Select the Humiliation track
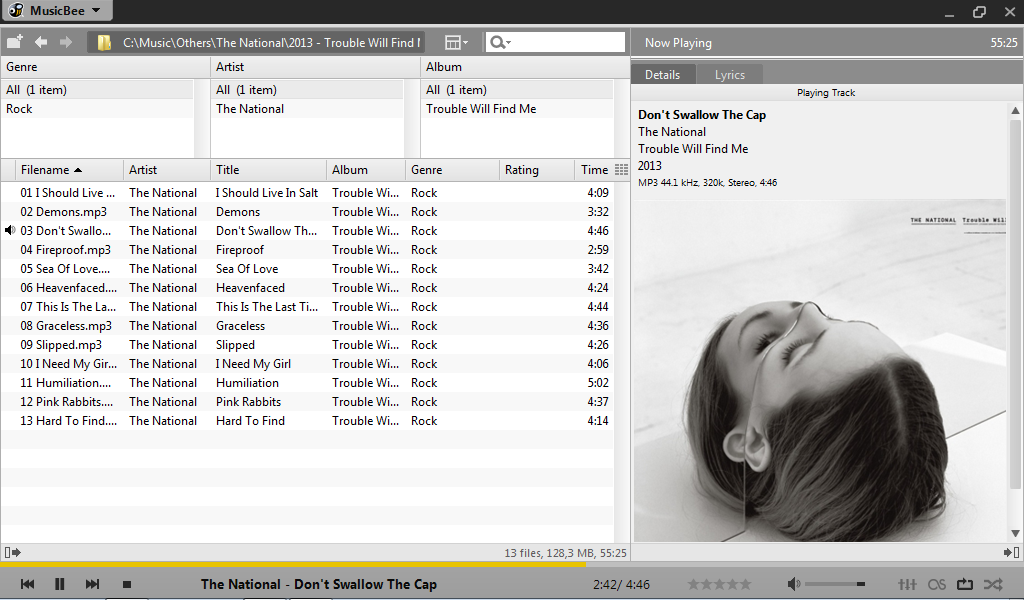 307,383
